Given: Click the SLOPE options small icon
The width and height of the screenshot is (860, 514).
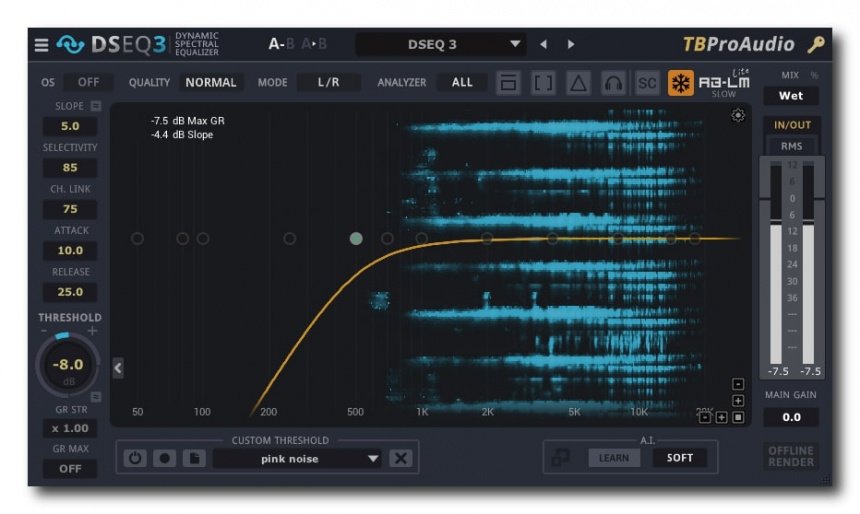Looking at the screenshot, I should click(96, 106).
